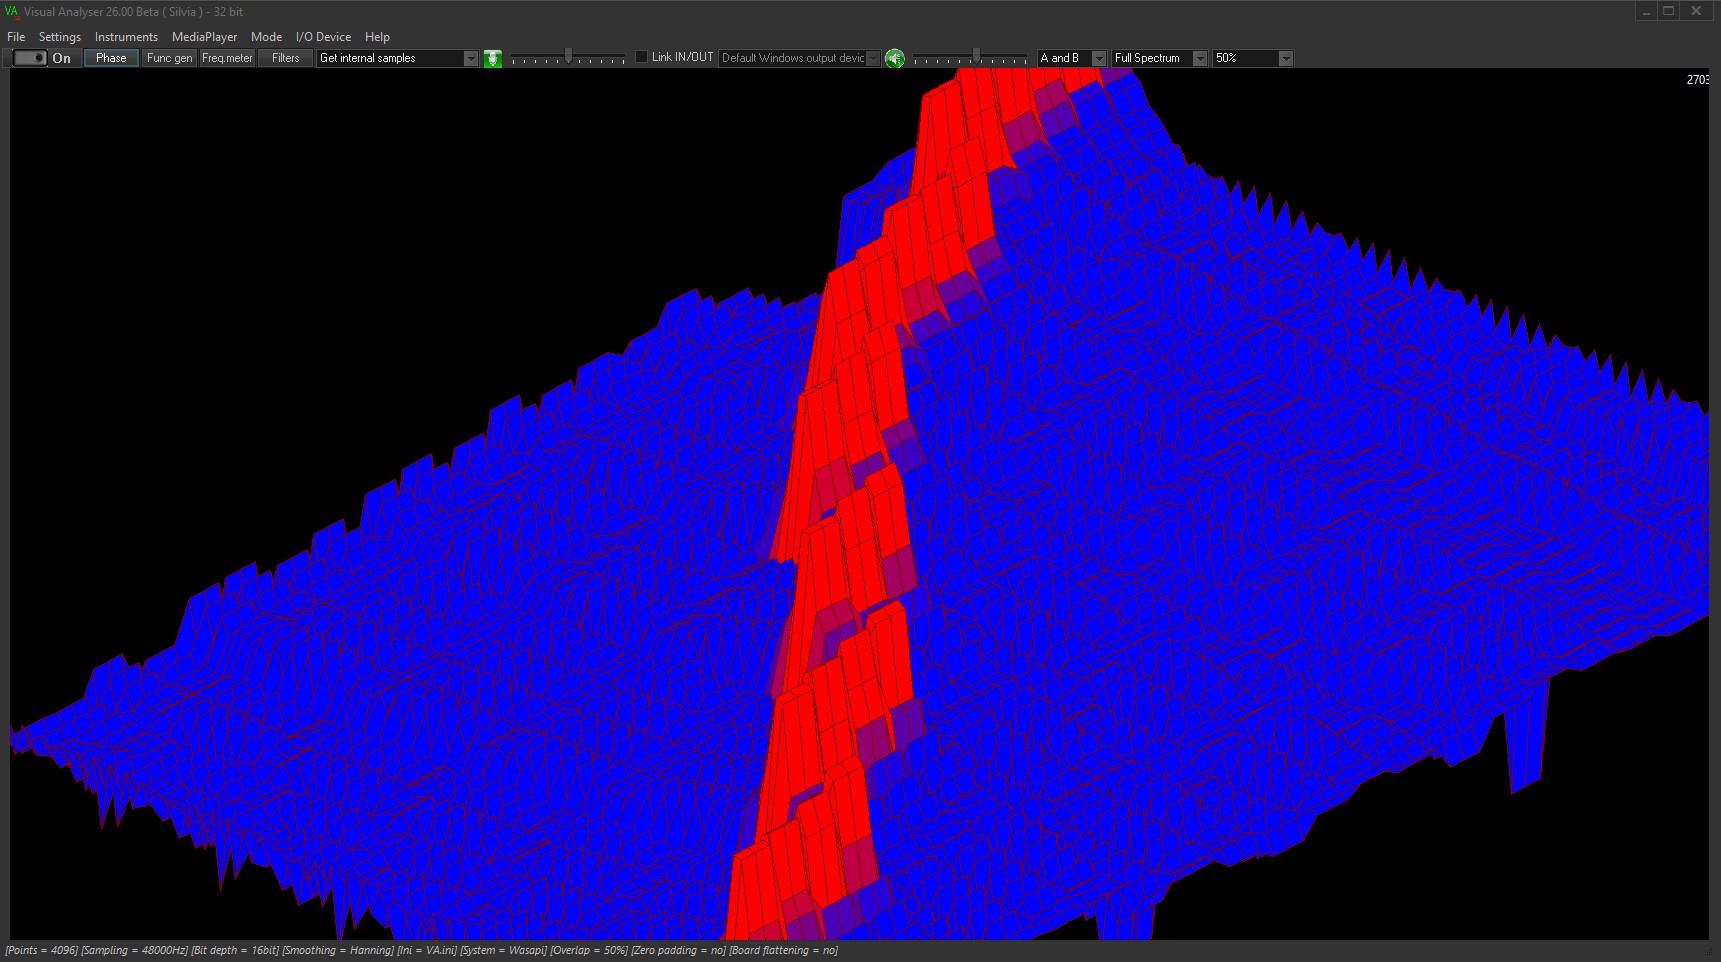Maximize the Visual Analyser window
Viewport: 1721px width, 962px height.
1669,12
